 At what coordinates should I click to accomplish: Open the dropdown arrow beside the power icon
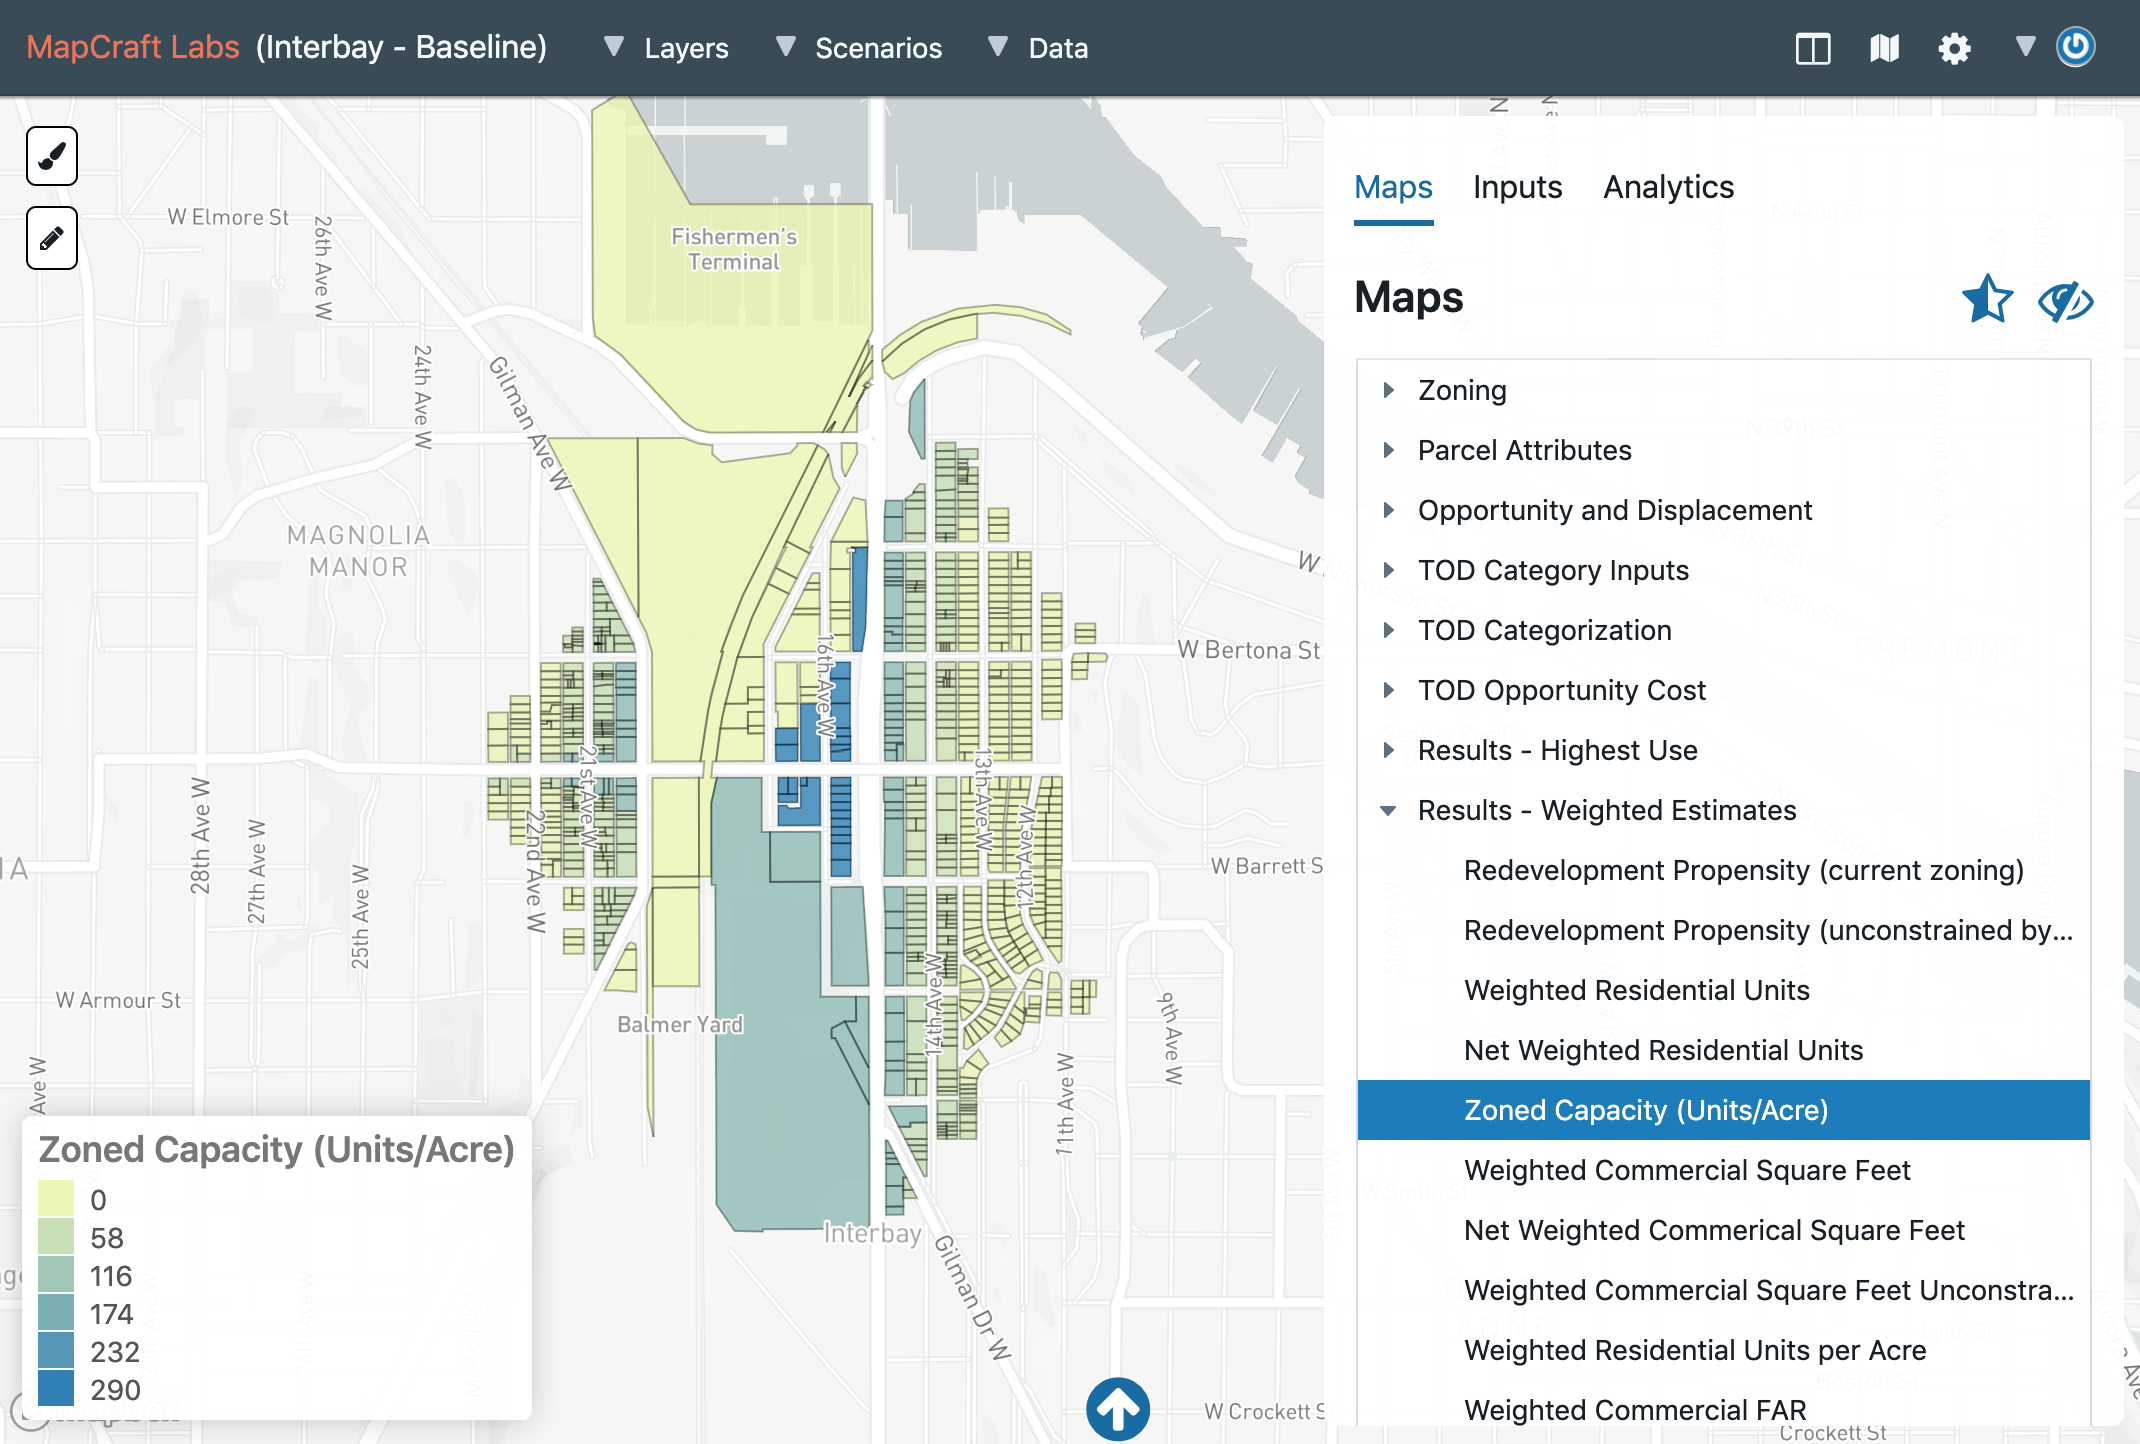point(2025,46)
